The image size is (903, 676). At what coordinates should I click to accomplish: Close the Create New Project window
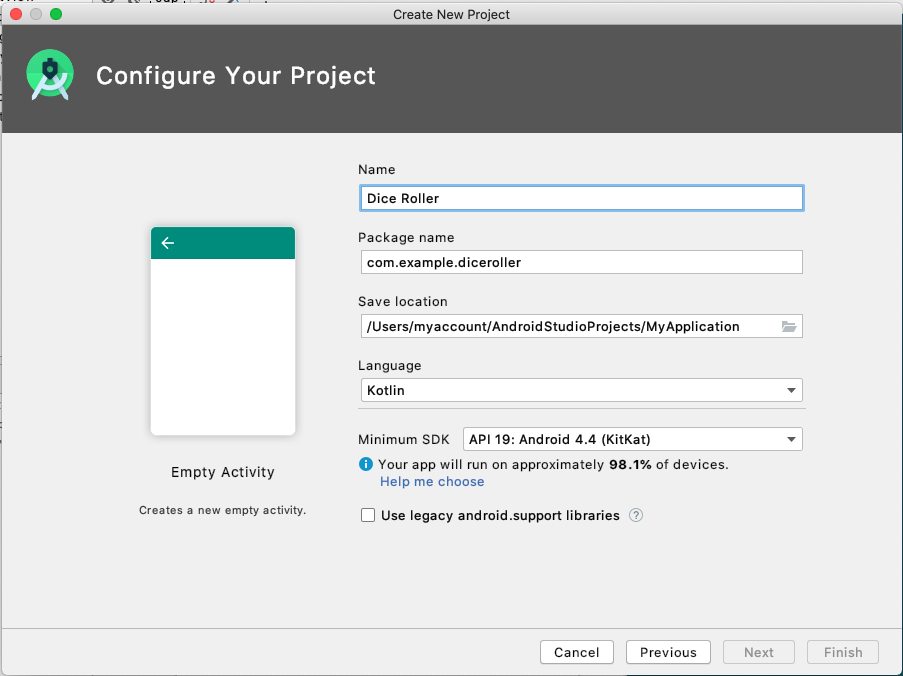click(x=16, y=14)
